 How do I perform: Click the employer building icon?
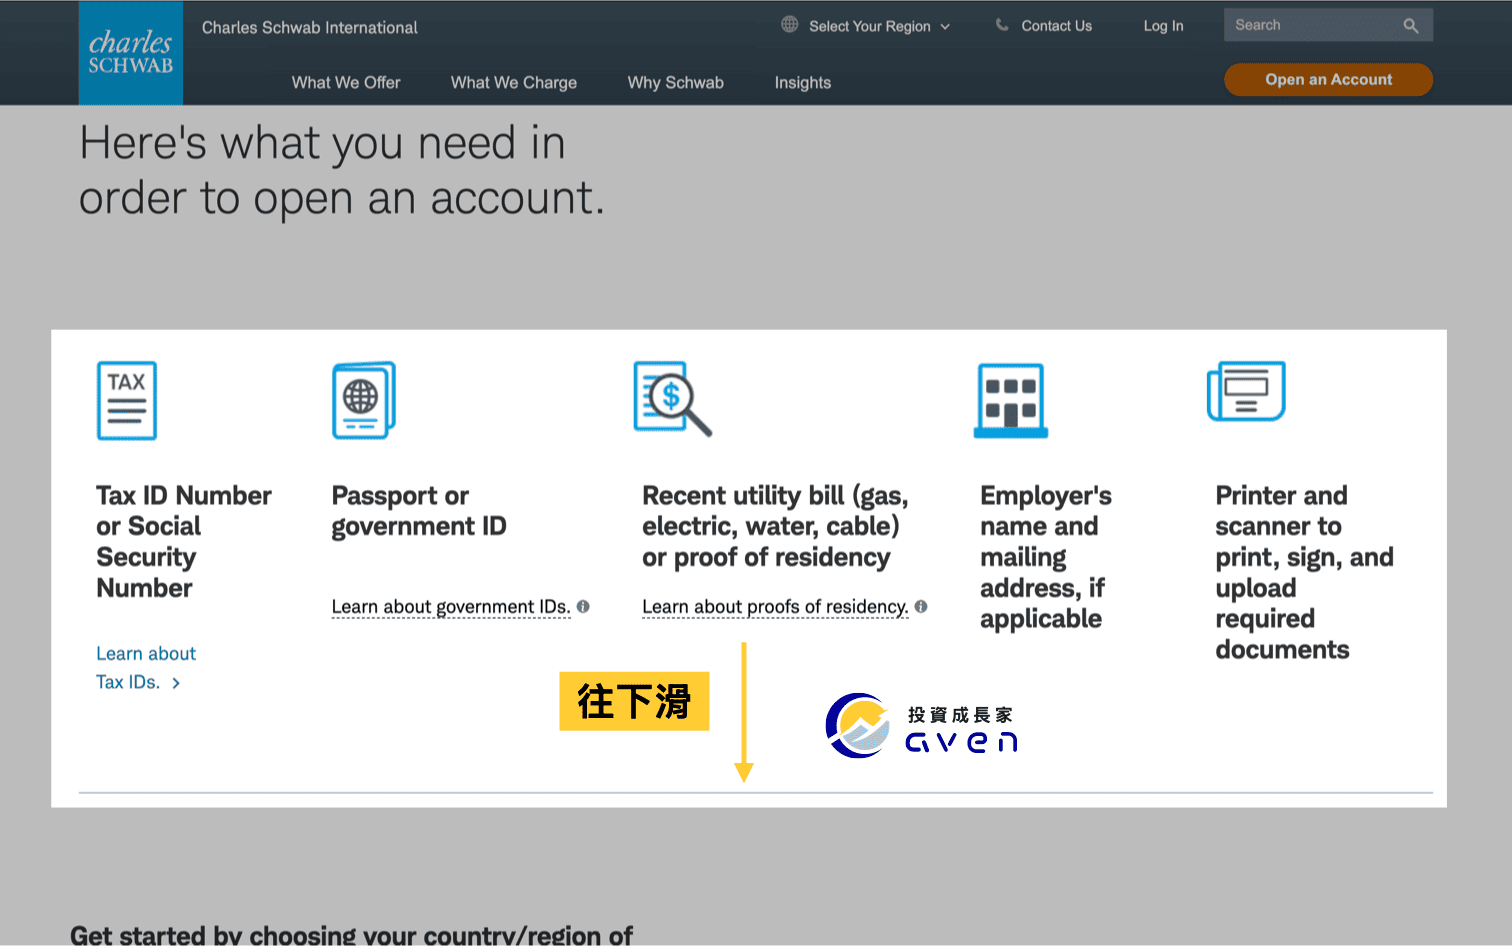click(x=1010, y=400)
